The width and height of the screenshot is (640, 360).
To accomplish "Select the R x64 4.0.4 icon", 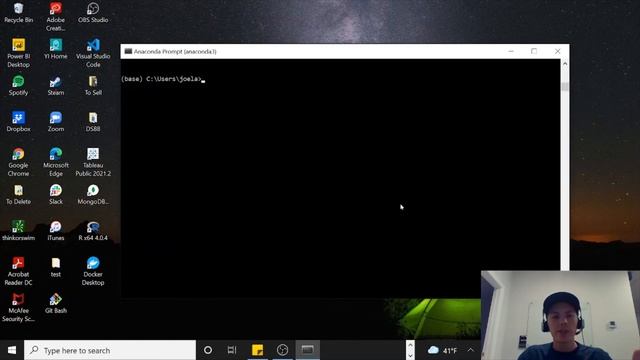I will 93,231.
